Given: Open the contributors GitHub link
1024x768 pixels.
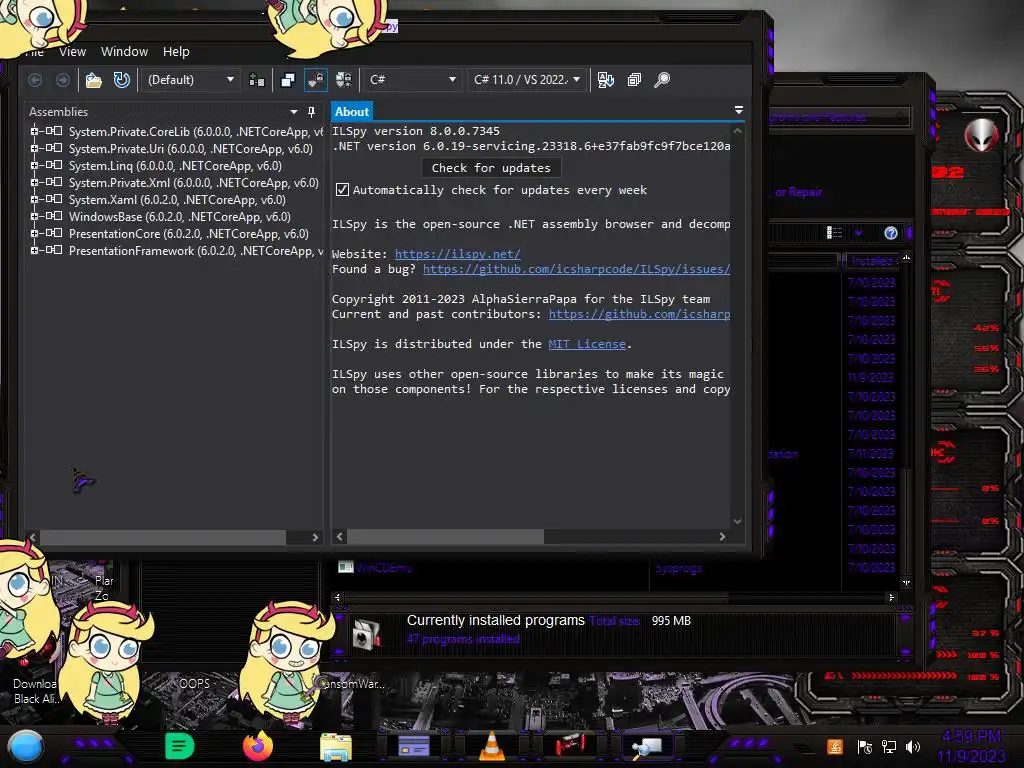Looking at the screenshot, I should tap(639, 314).
